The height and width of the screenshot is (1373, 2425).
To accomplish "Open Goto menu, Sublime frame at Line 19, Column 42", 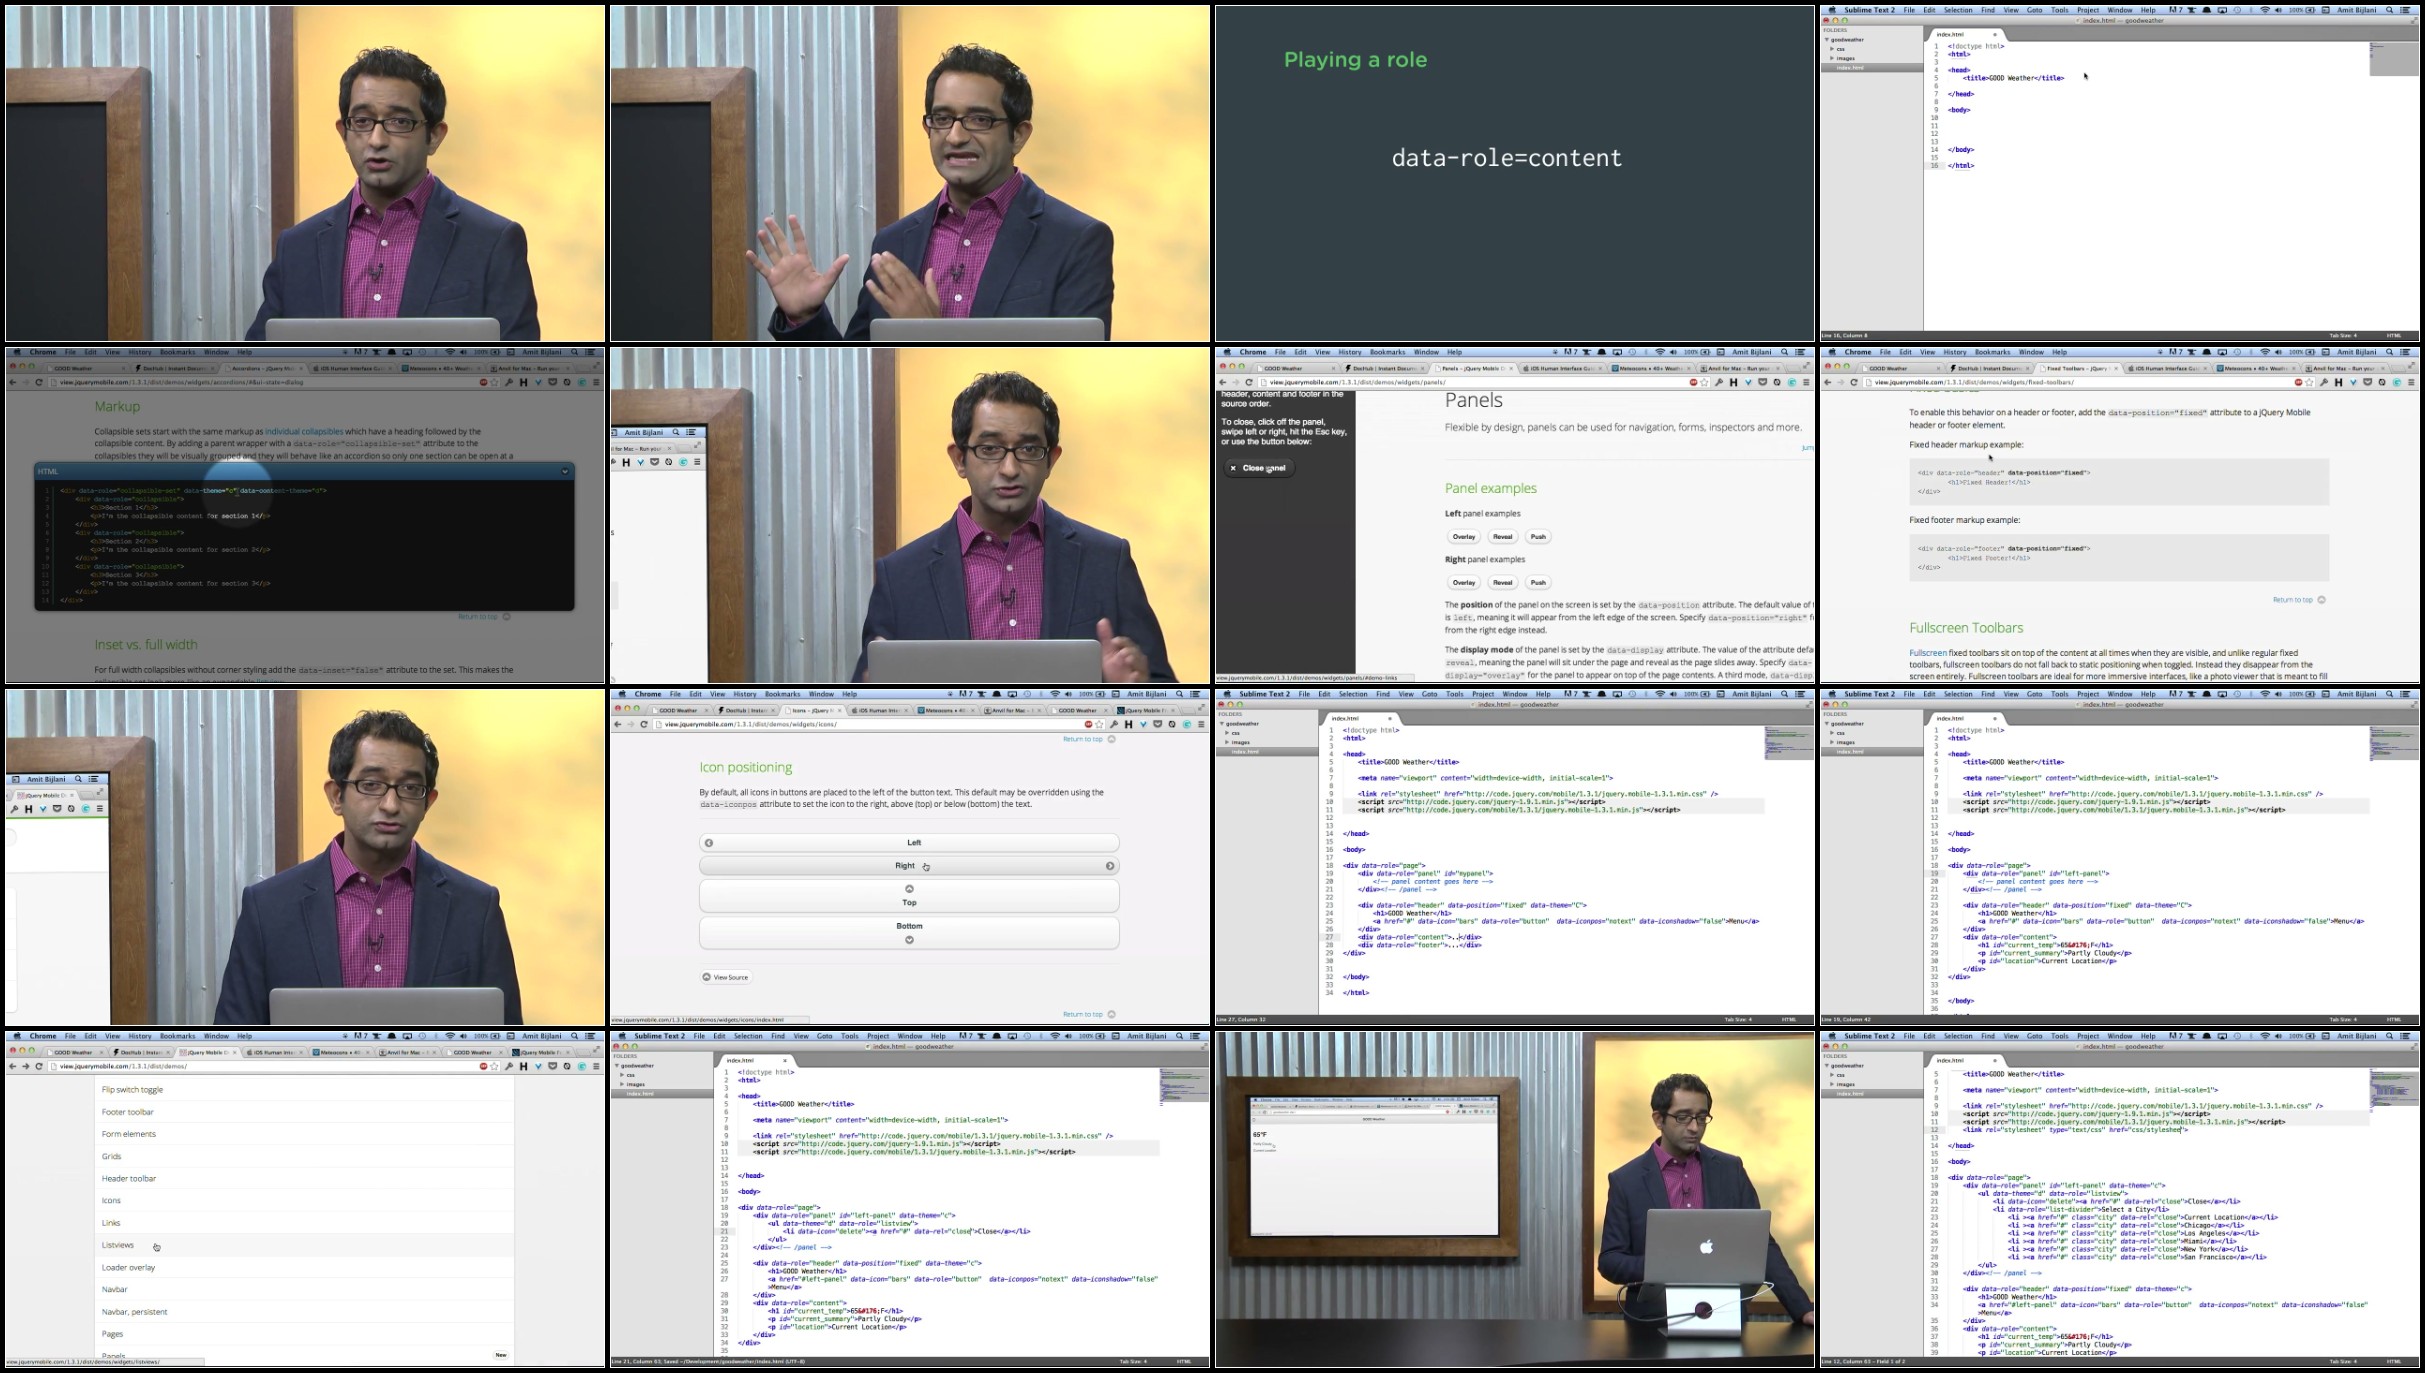I will click(x=2034, y=694).
